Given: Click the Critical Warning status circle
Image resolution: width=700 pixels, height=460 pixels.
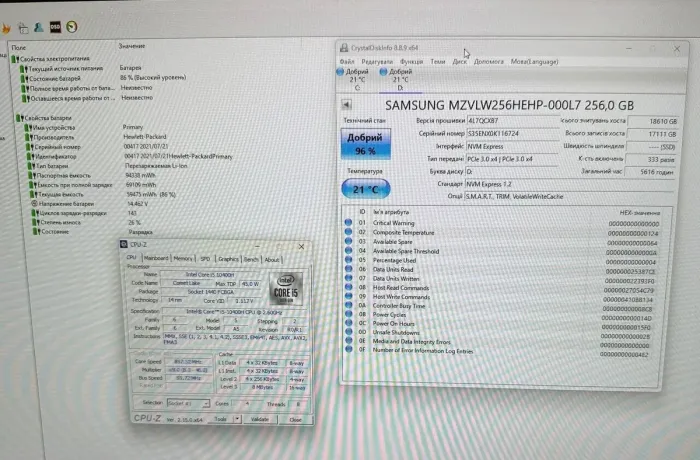Looking at the screenshot, I should coord(349,222).
